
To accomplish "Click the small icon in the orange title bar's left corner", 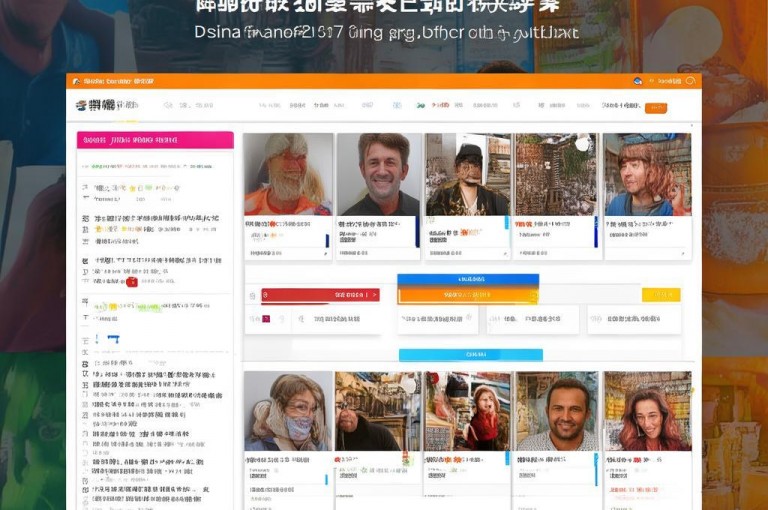I will point(76,81).
